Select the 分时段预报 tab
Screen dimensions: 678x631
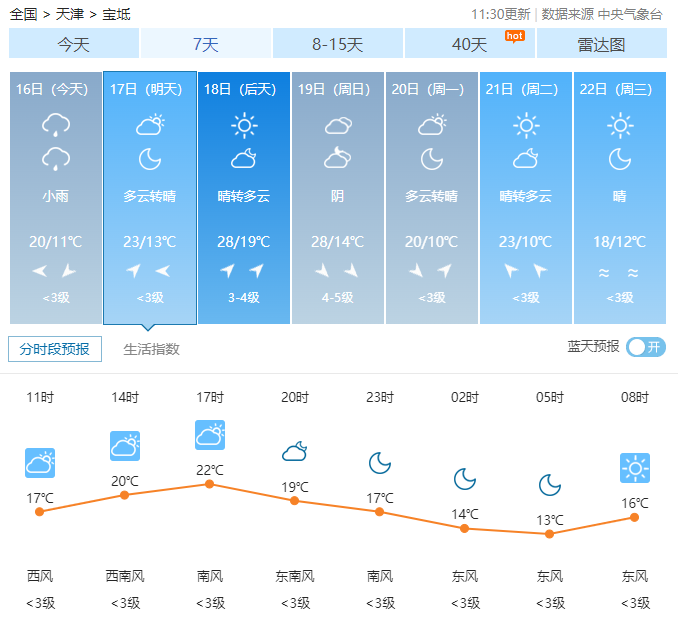tap(55, 349)
